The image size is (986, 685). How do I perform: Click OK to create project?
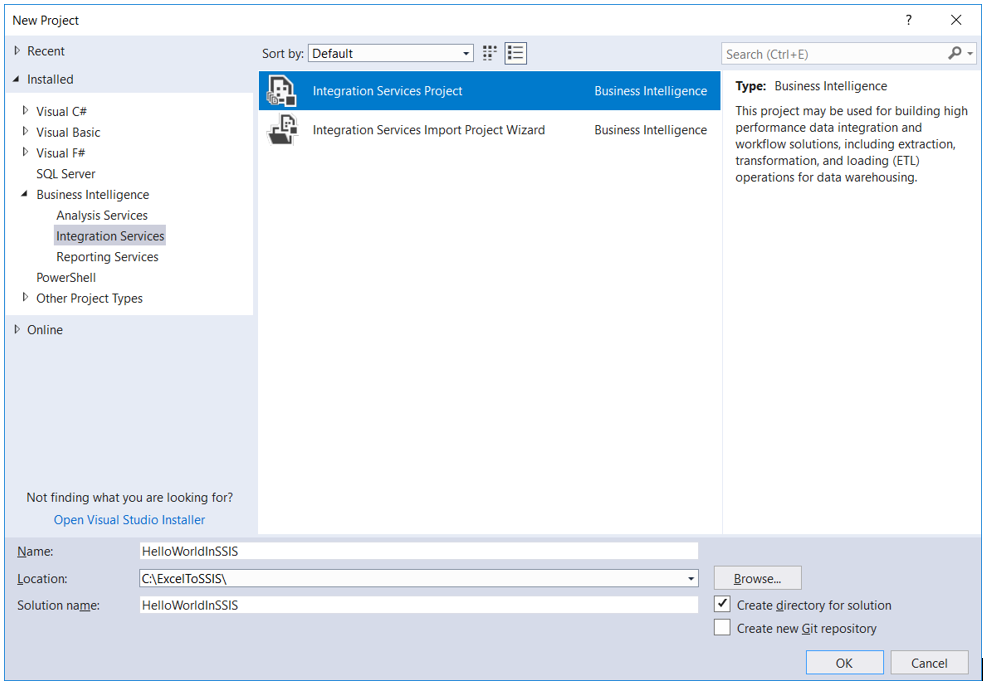click(845, 663)
